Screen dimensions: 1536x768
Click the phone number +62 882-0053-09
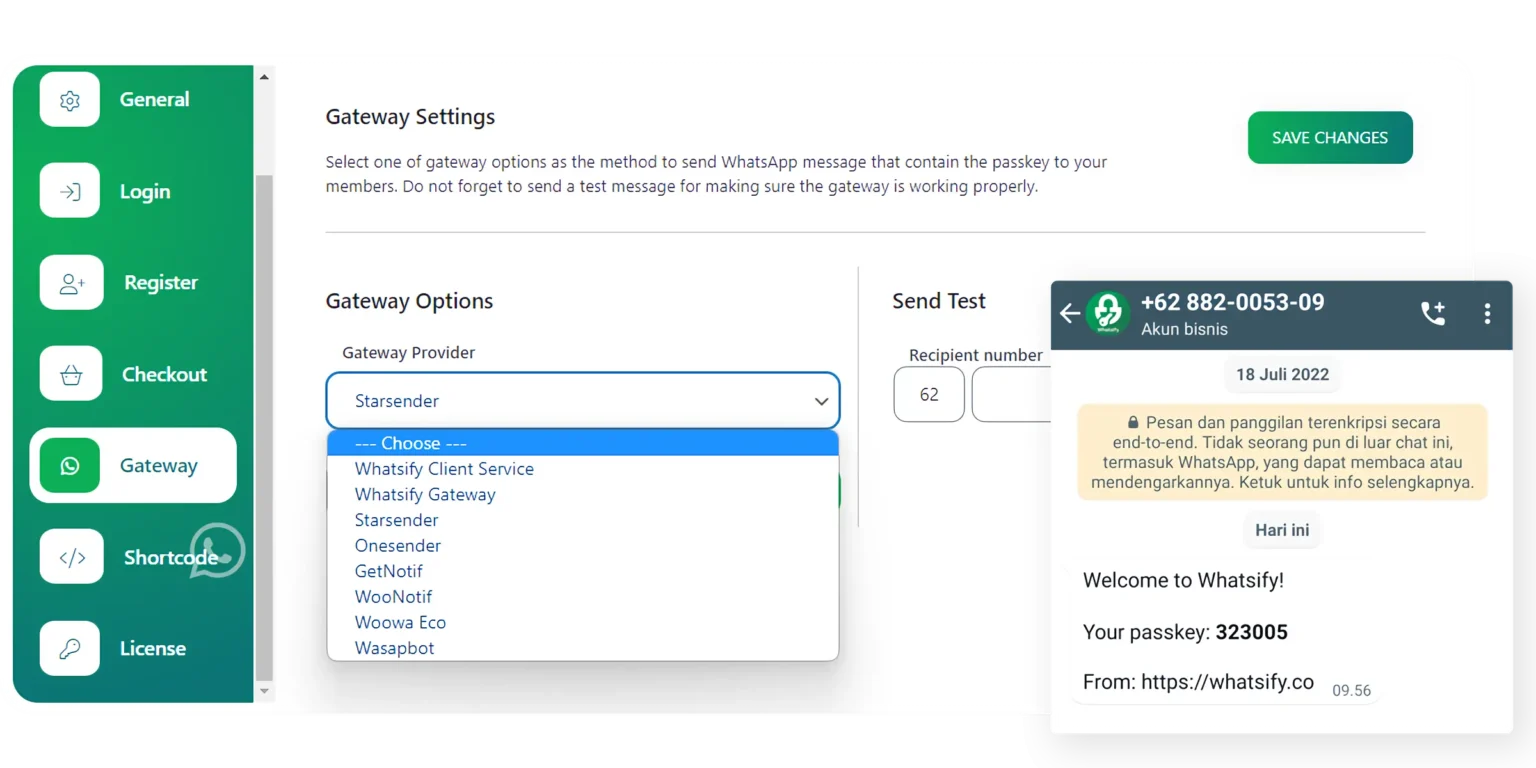click(x=1232, y=303)
